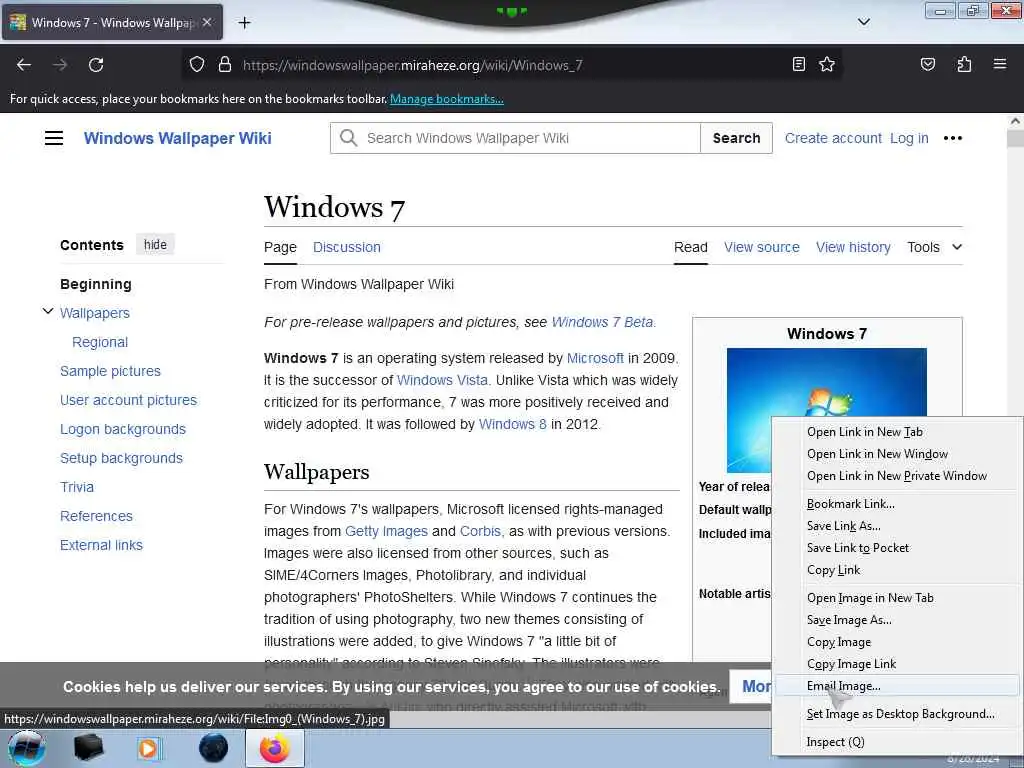
Task: Follow the Getty Images link
Action: pos(386,531)
